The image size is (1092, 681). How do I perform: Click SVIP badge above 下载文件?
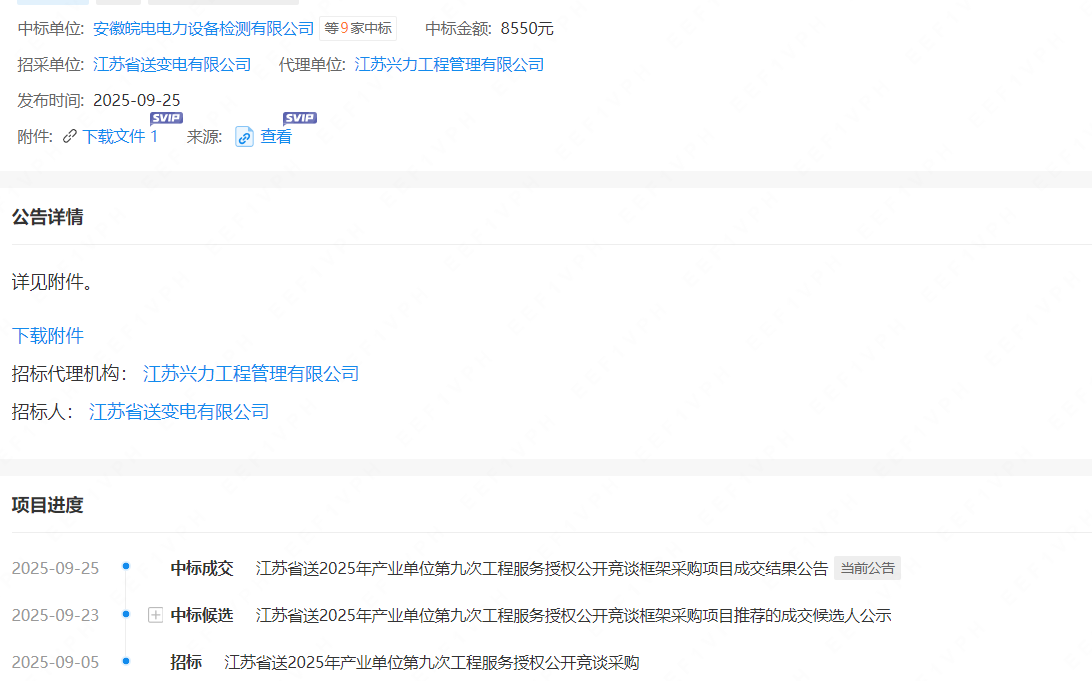click(166, 118)
